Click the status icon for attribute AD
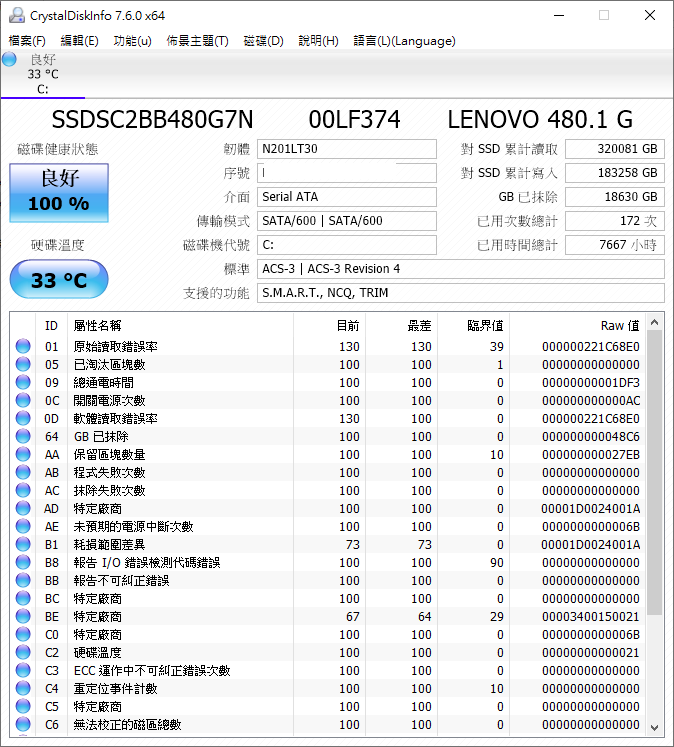Screen dimensions: 674x747 [23, 508]
